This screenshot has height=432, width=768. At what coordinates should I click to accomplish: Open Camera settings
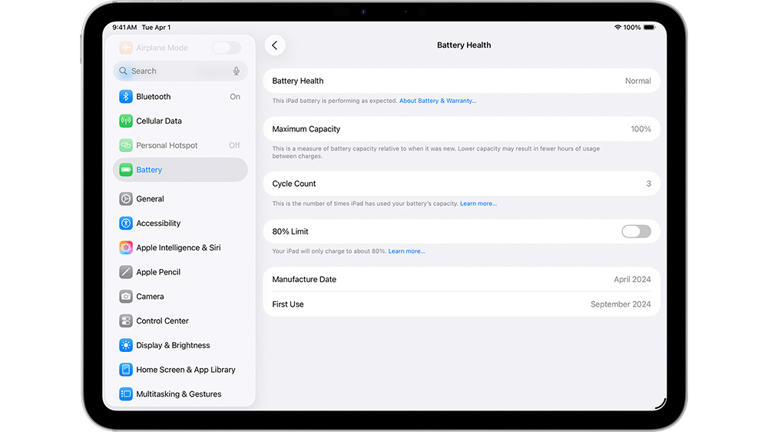point(180,296)
